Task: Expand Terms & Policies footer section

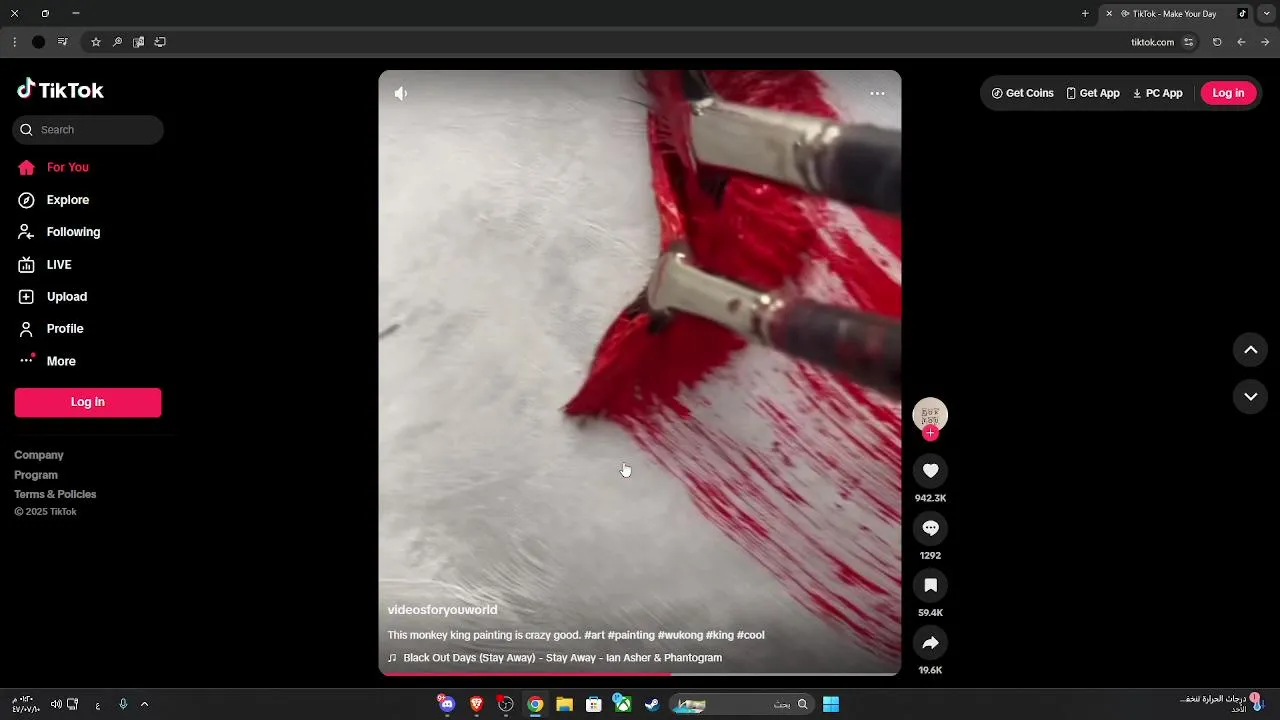Action: (55, 494)
